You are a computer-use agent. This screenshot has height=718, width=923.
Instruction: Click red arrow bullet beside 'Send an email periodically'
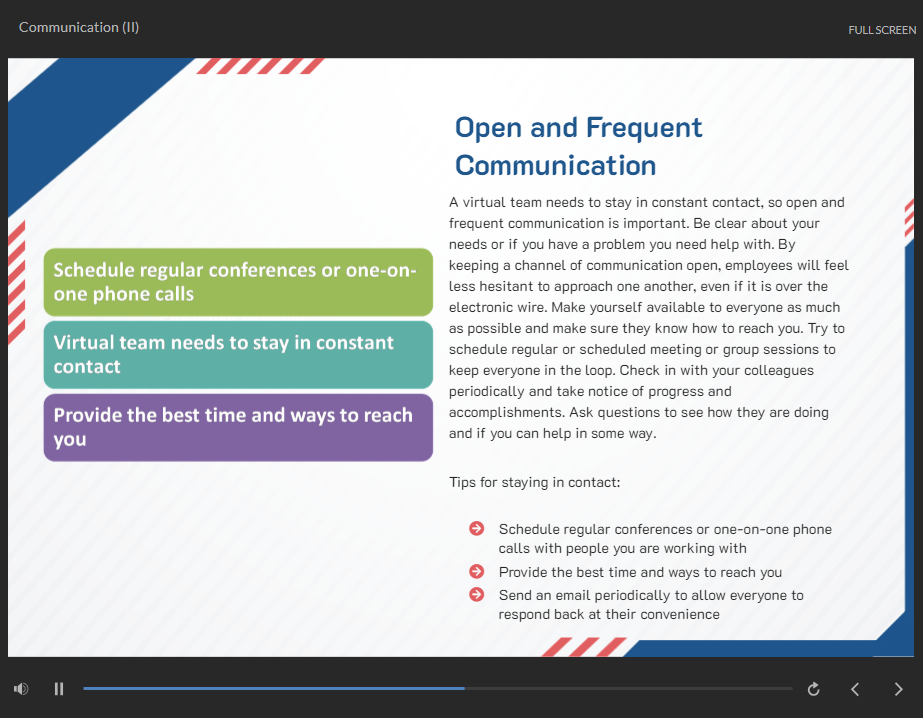[x=477, y=595]
